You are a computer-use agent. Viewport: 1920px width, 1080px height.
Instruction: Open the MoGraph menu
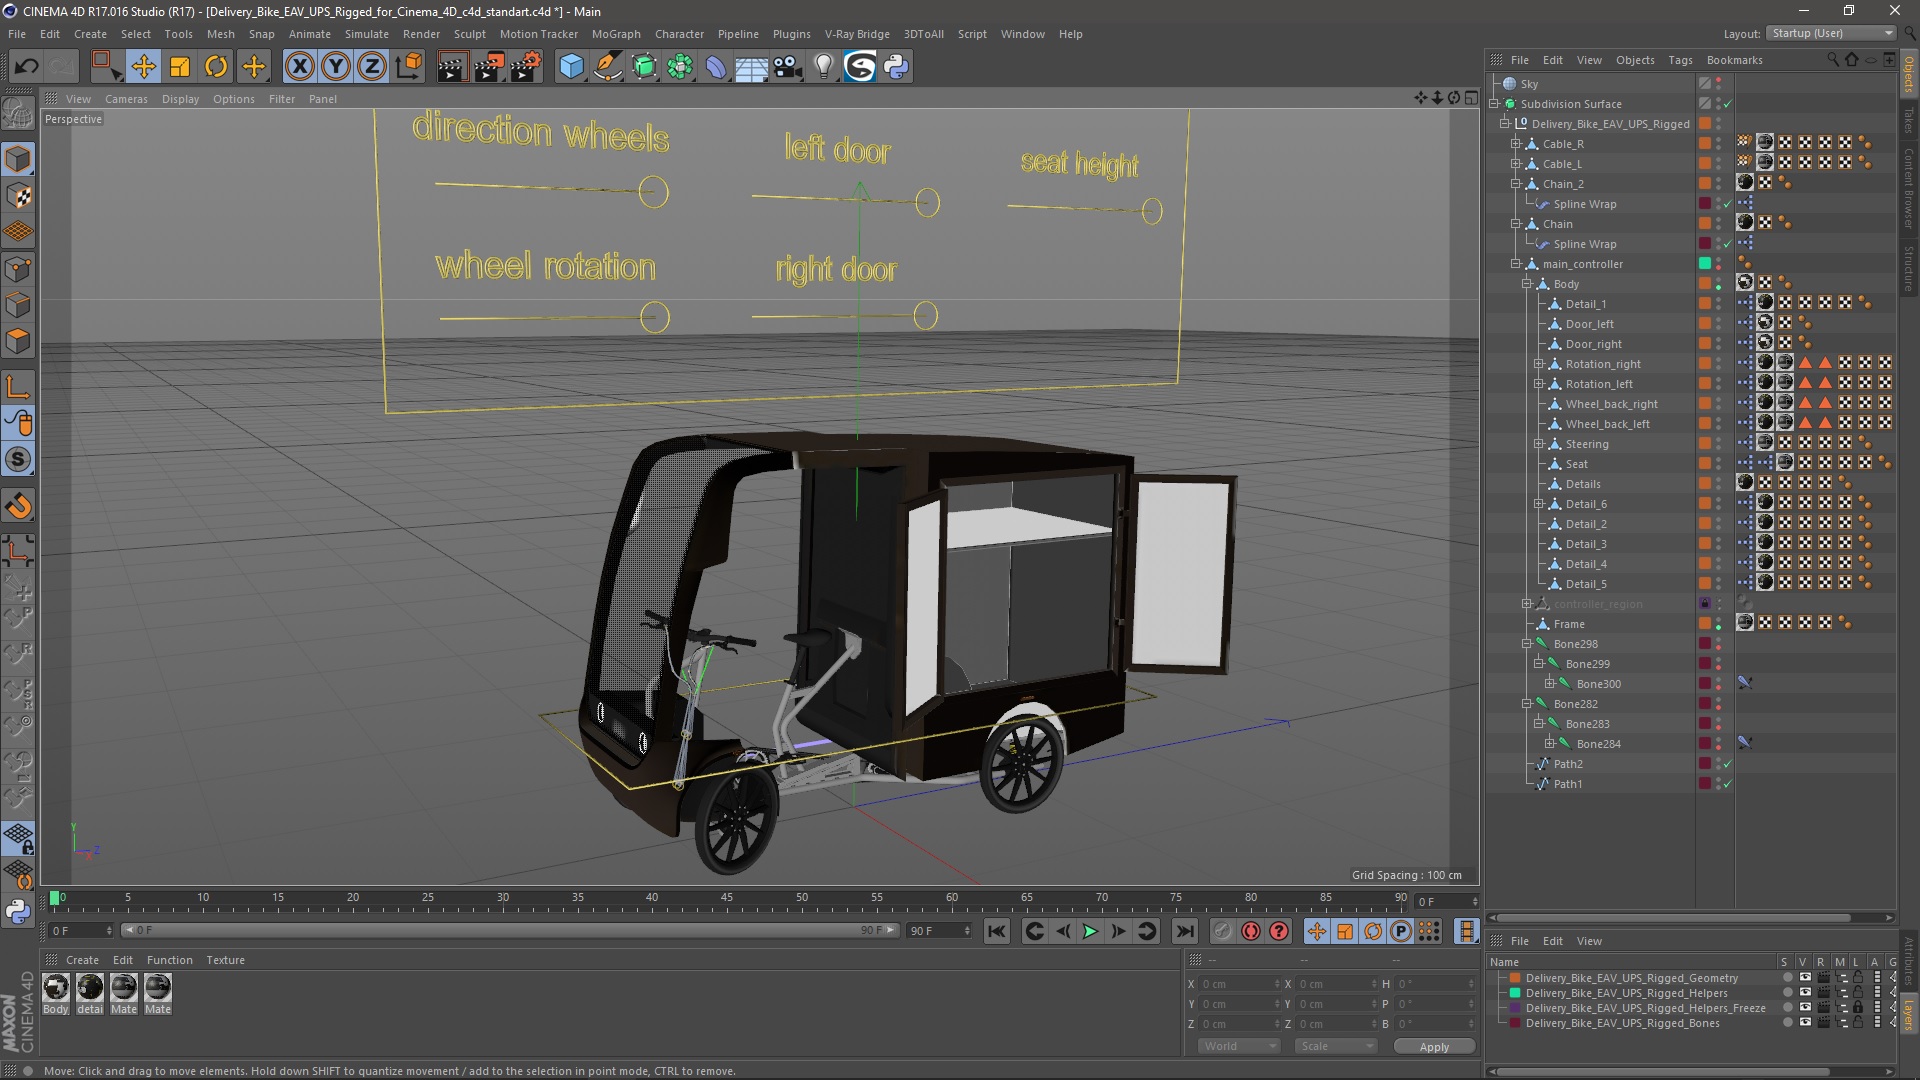tap(615, 34)
